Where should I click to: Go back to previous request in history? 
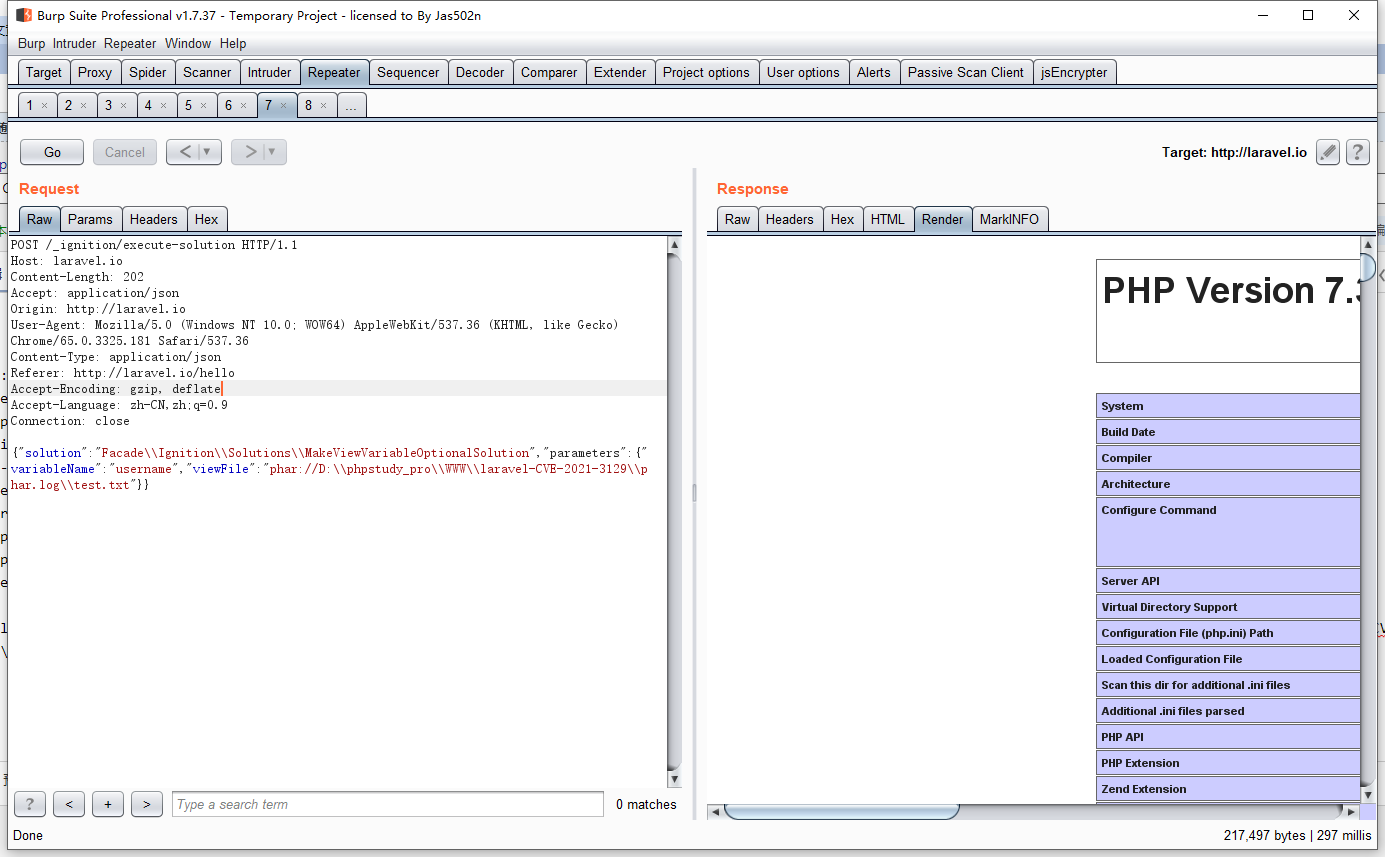184,152
